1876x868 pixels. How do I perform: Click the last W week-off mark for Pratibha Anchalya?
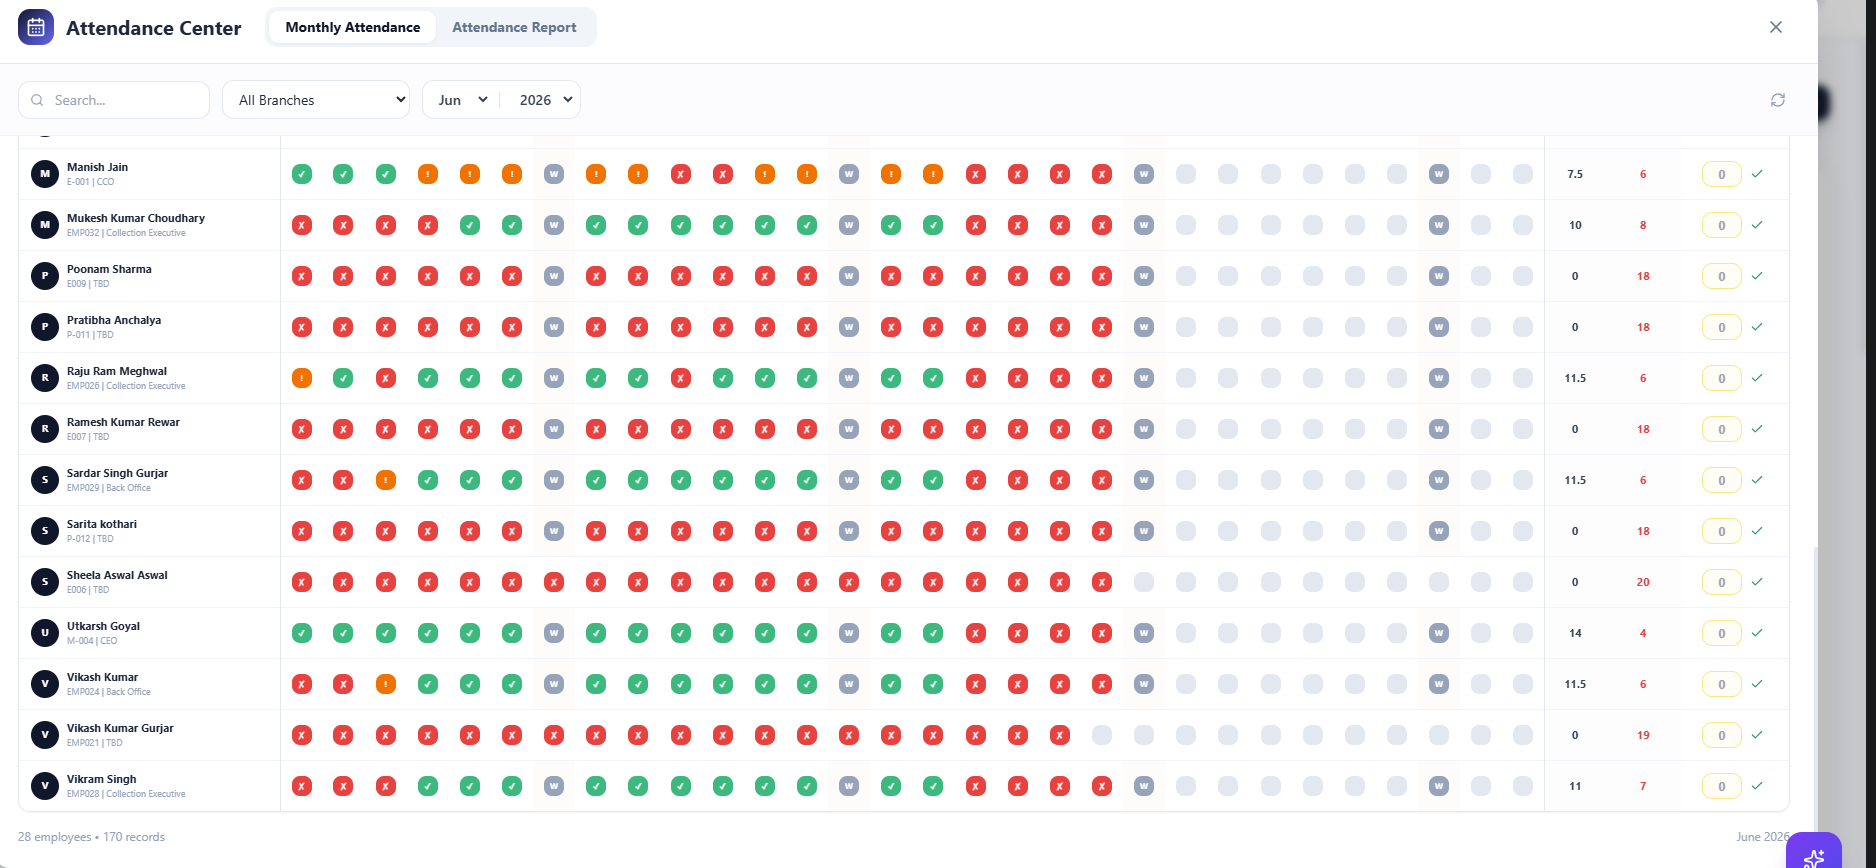click(1438, 327)
